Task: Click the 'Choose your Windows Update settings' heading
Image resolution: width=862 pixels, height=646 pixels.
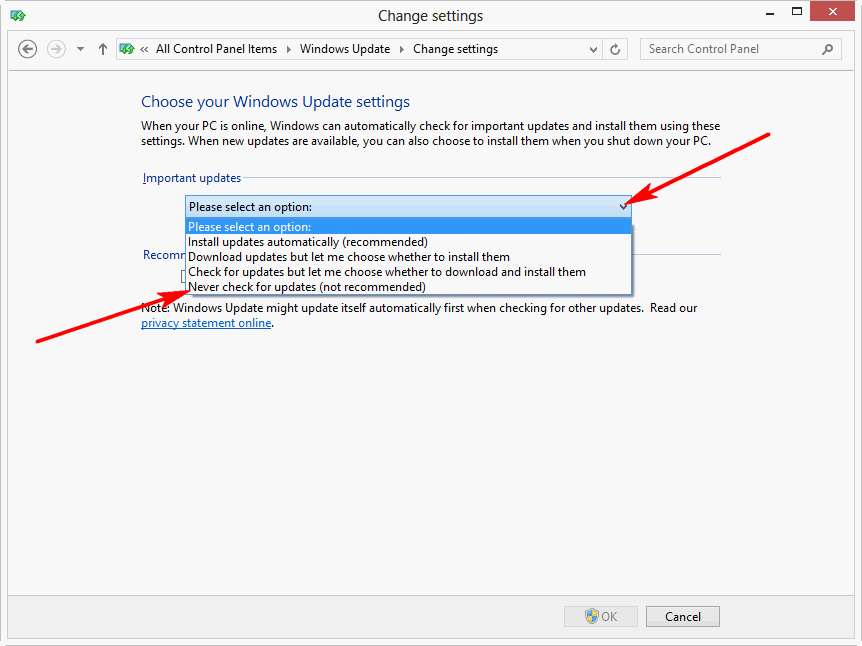Action: [275, 102]
